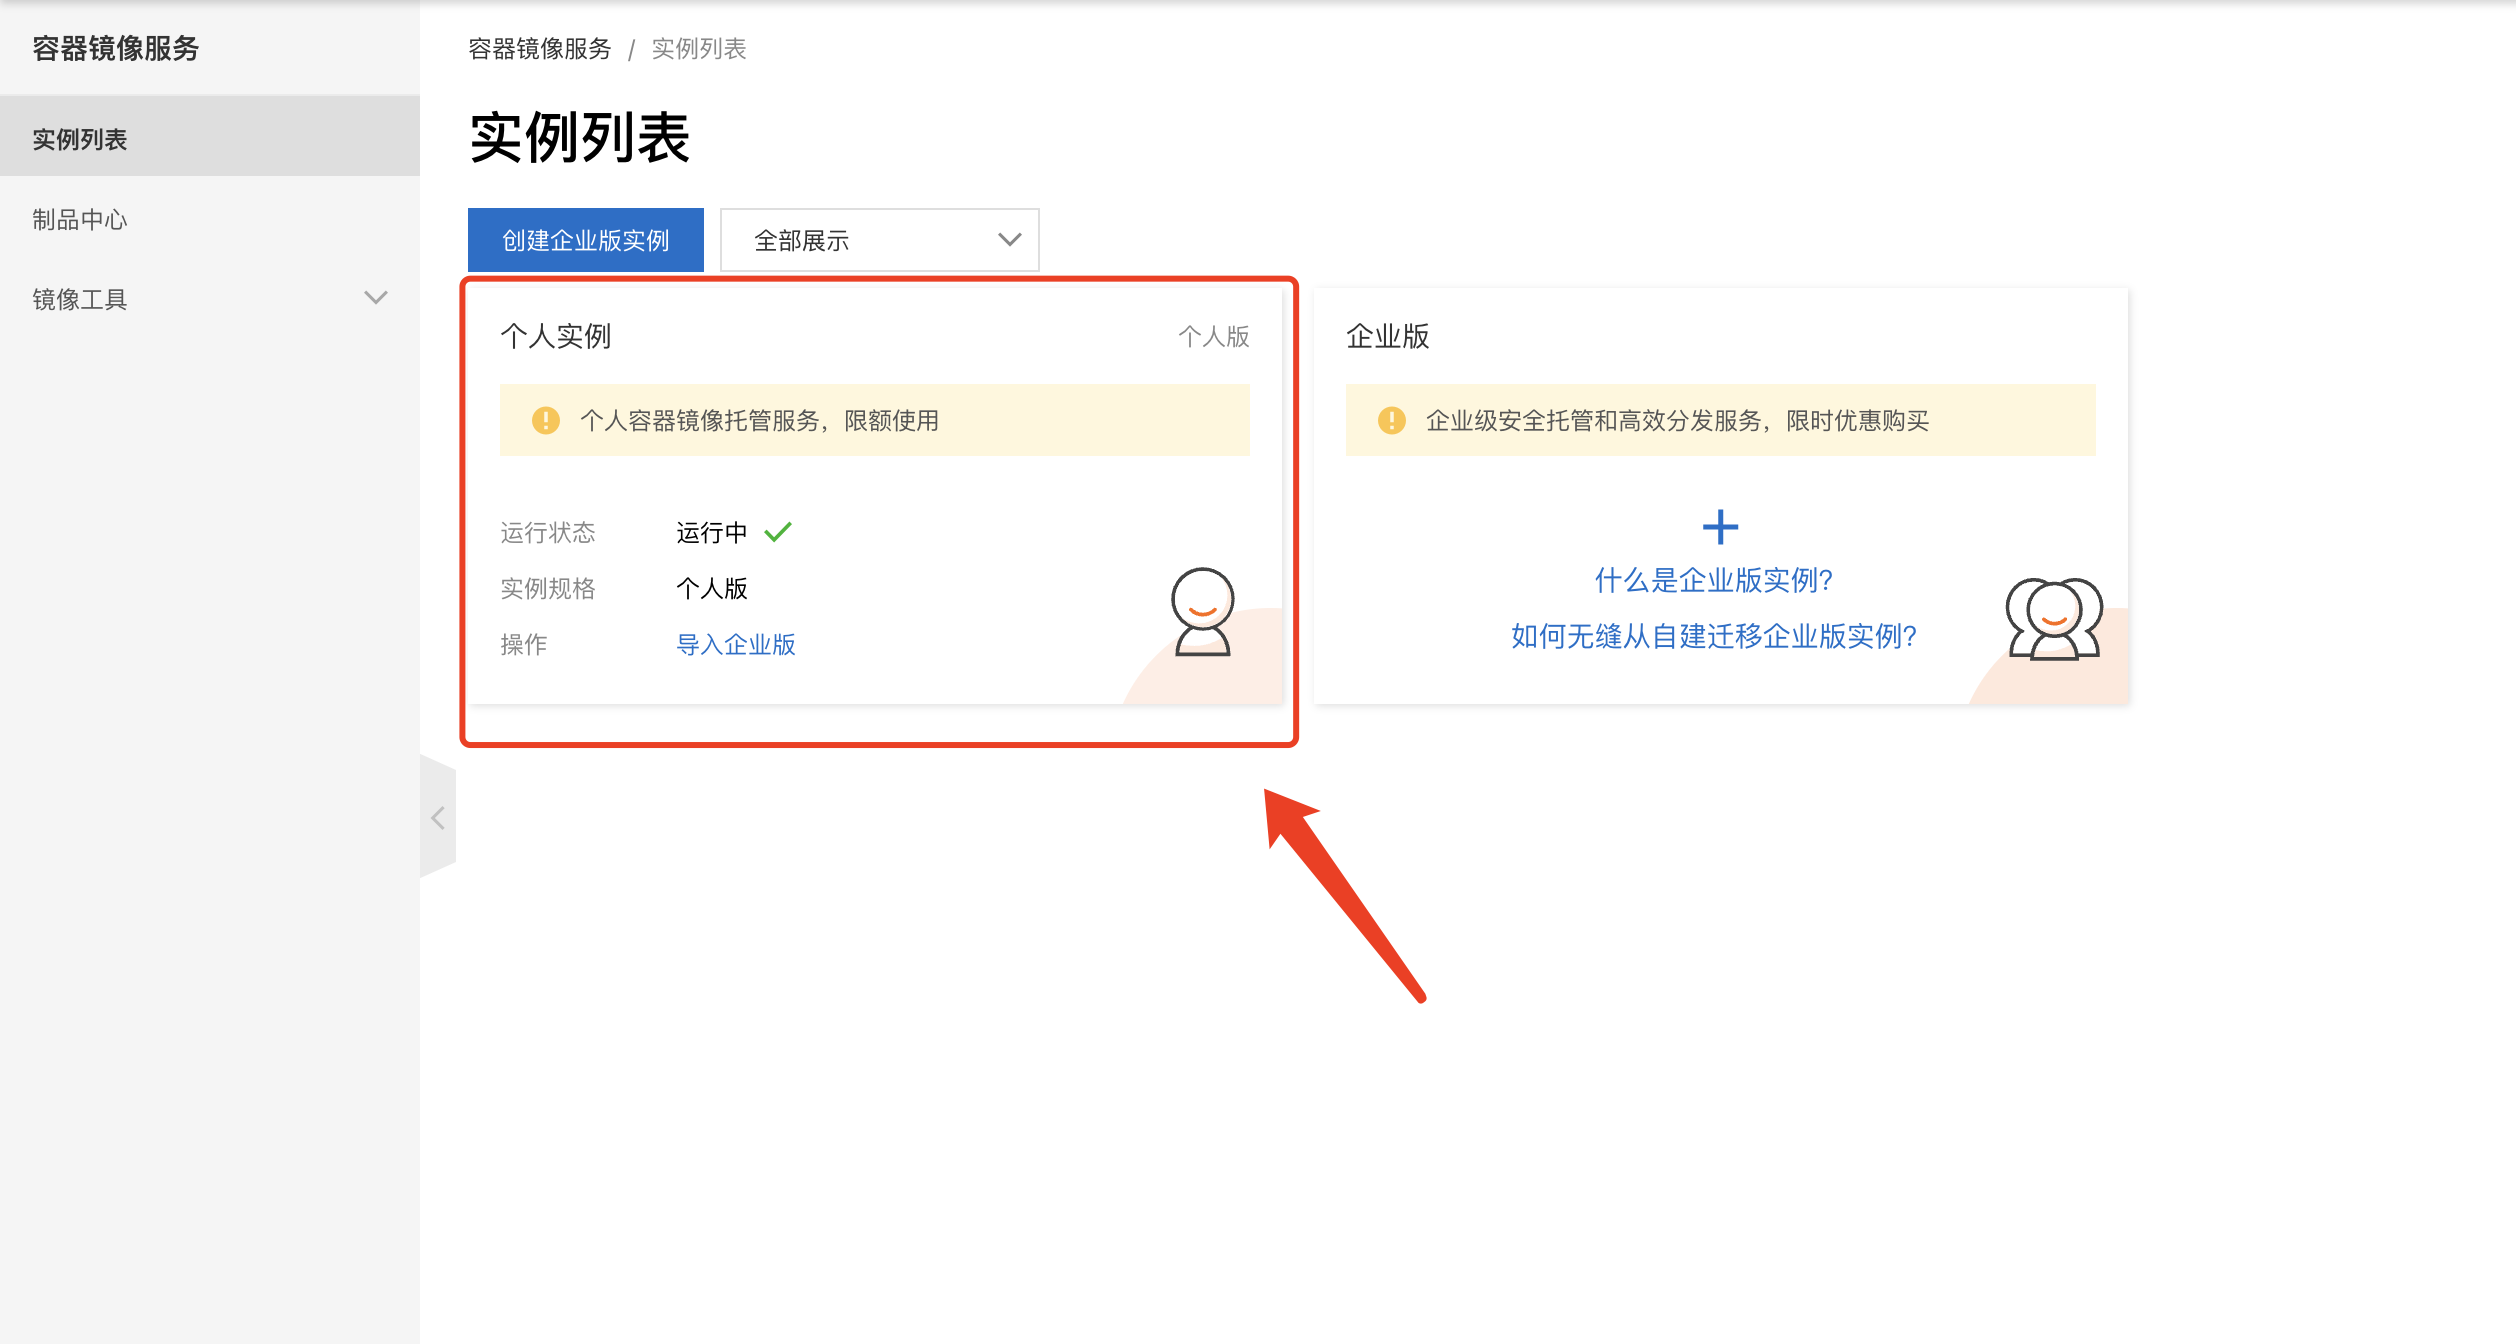This screenshot has width=2516, height=1344.
Task: Click the 企业级安全托管和高效分发服务 notice text
Action: [x=1678, y=421]
